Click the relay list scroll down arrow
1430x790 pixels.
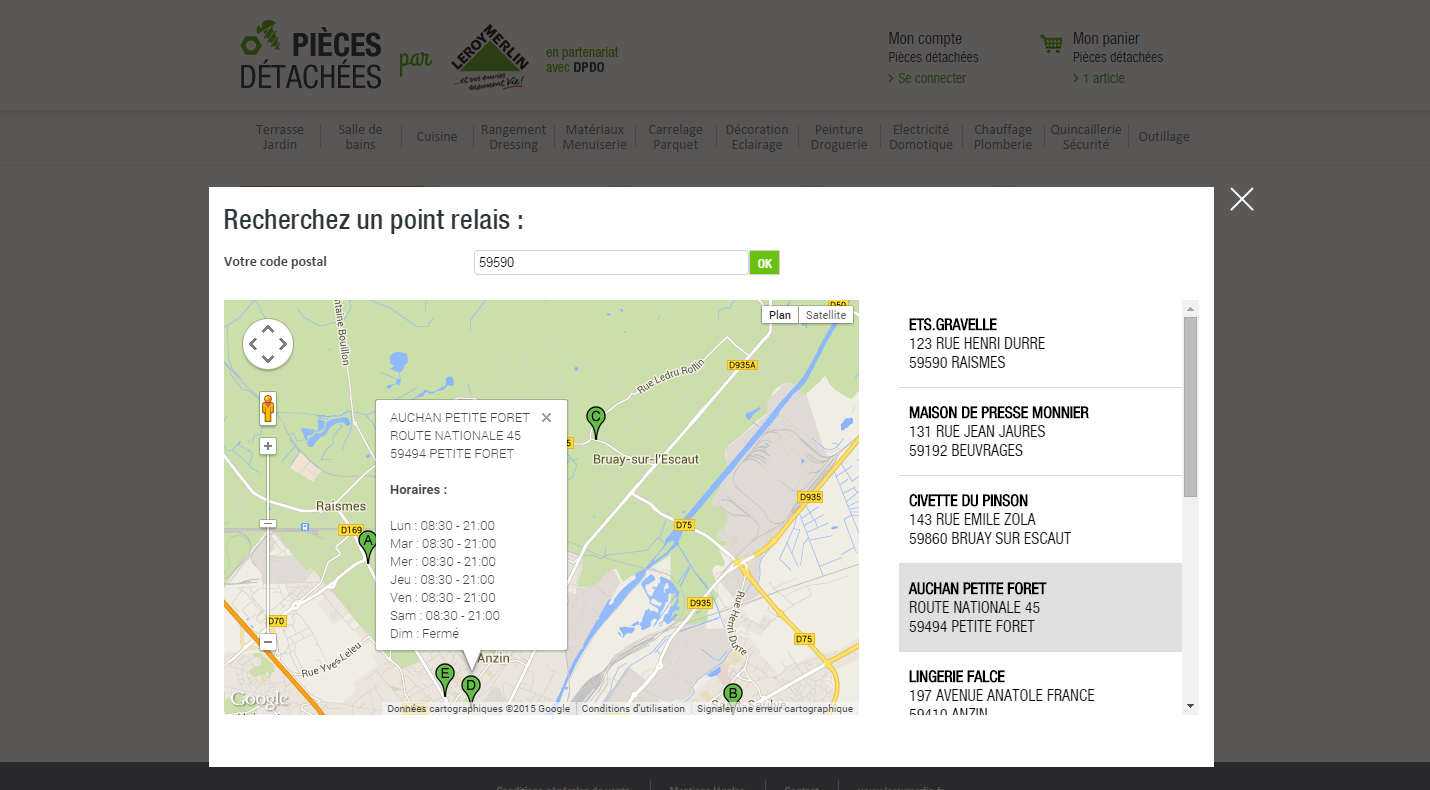click(1190, 706)
